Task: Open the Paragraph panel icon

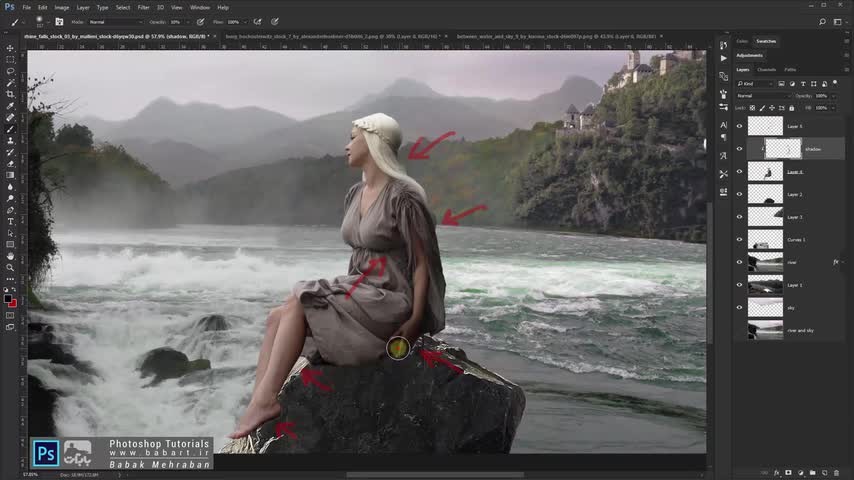Action: pos(723,137)
